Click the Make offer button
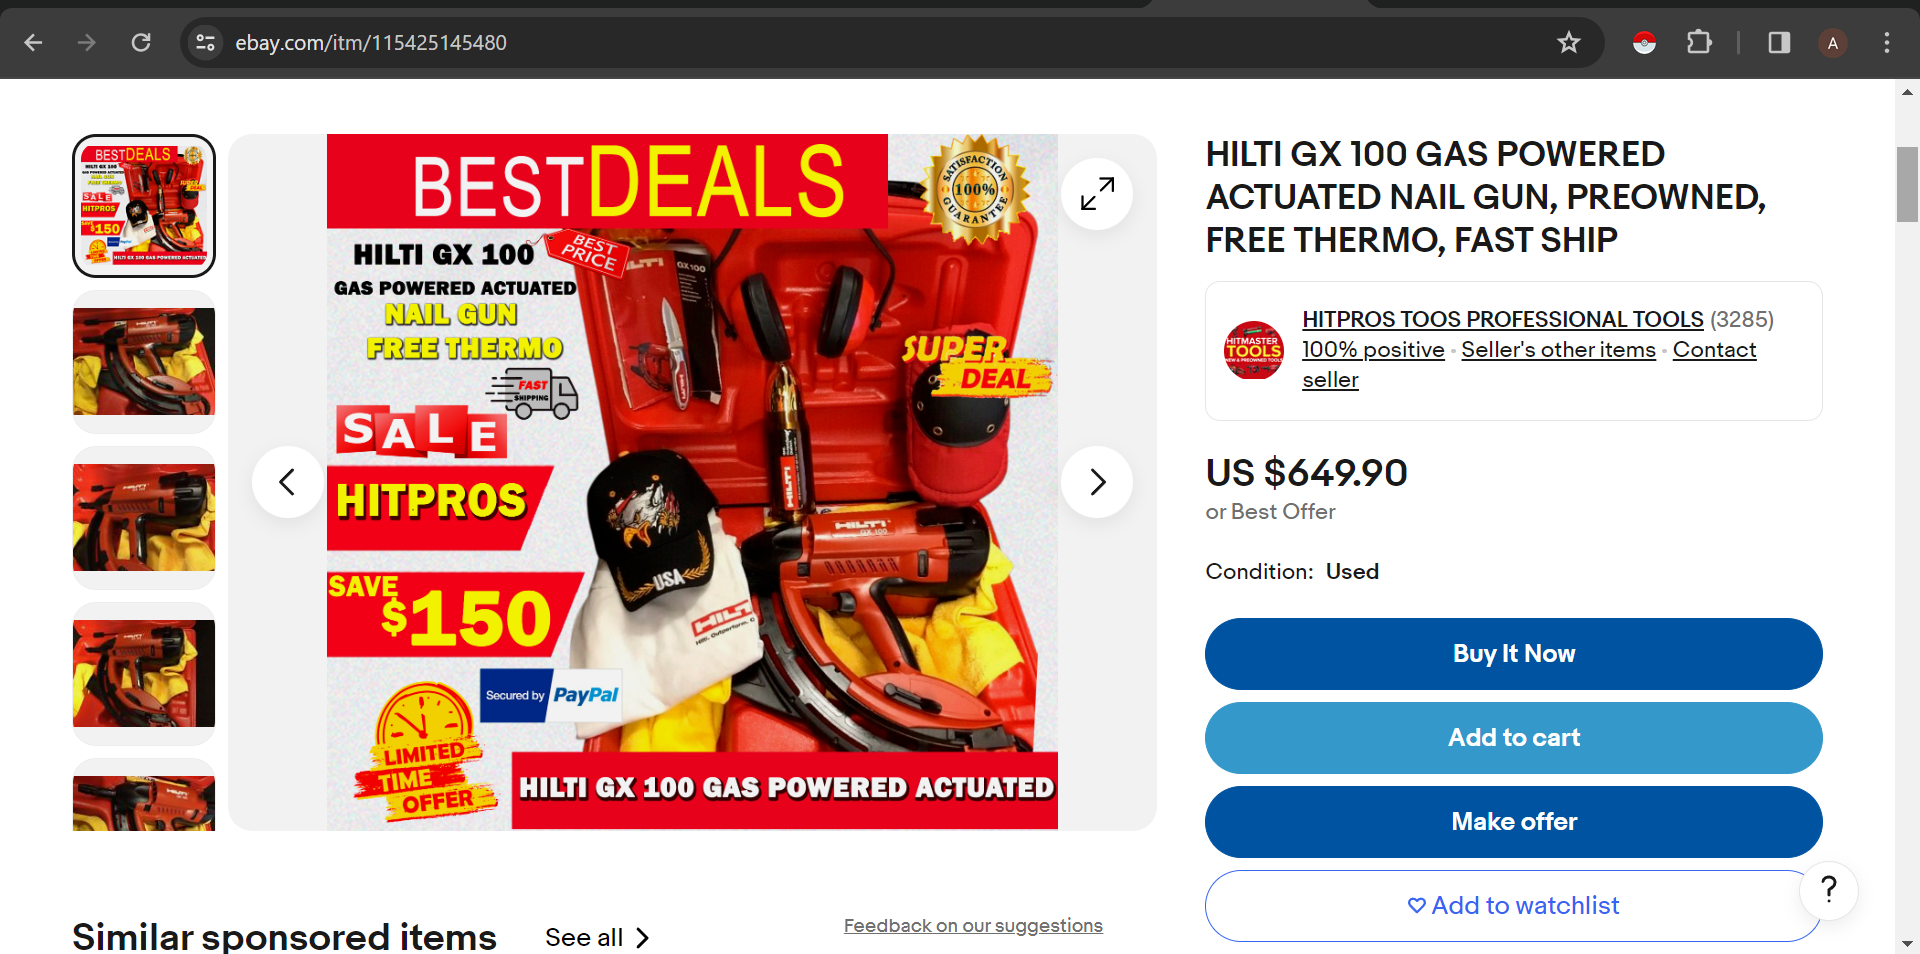The height and width of the screenshot is (954, 1920). [1513, 821]
